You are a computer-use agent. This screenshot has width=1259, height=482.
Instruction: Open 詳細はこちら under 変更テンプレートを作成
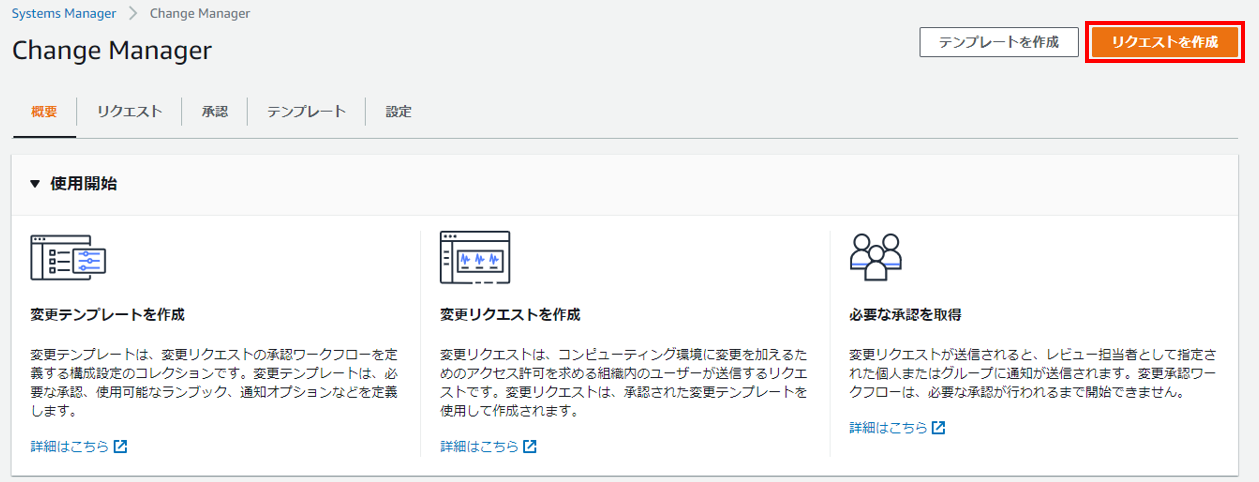pos(69,446)
